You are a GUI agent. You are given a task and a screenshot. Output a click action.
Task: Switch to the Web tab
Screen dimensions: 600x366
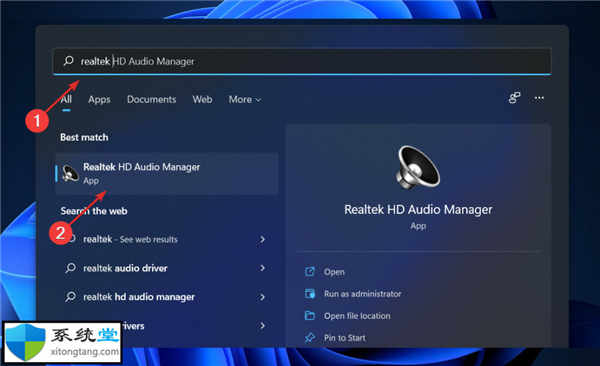click(x=202, y=100)
